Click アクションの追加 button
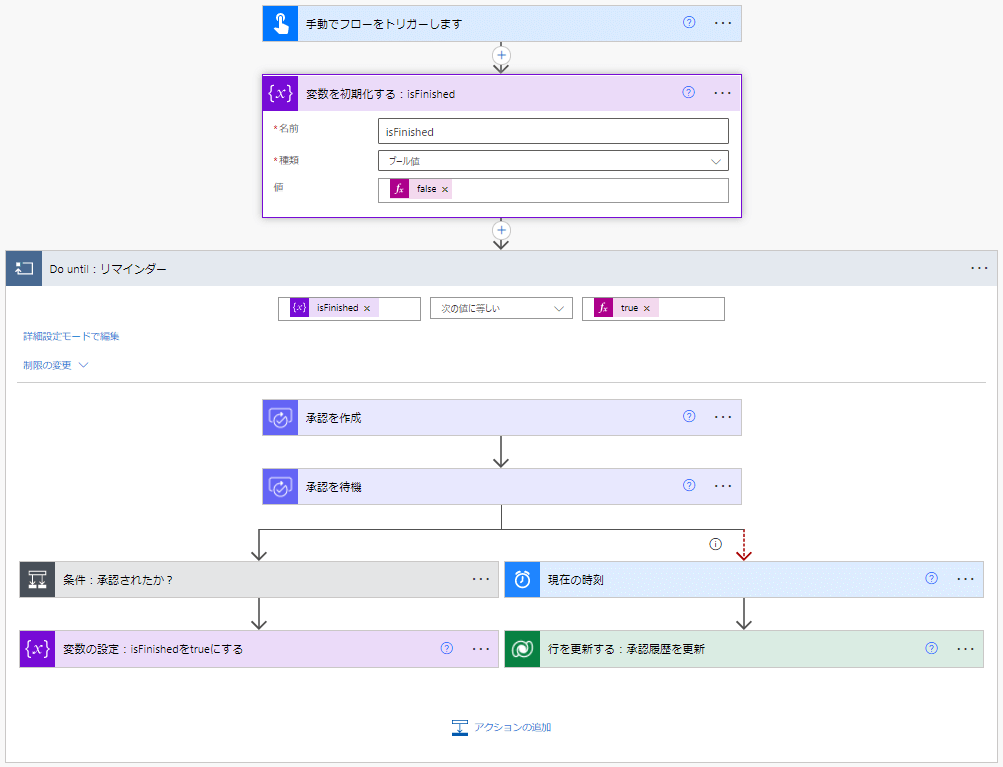Image resolution: width=1003 pixels, height=767 pixels. (x=501, y=727)
